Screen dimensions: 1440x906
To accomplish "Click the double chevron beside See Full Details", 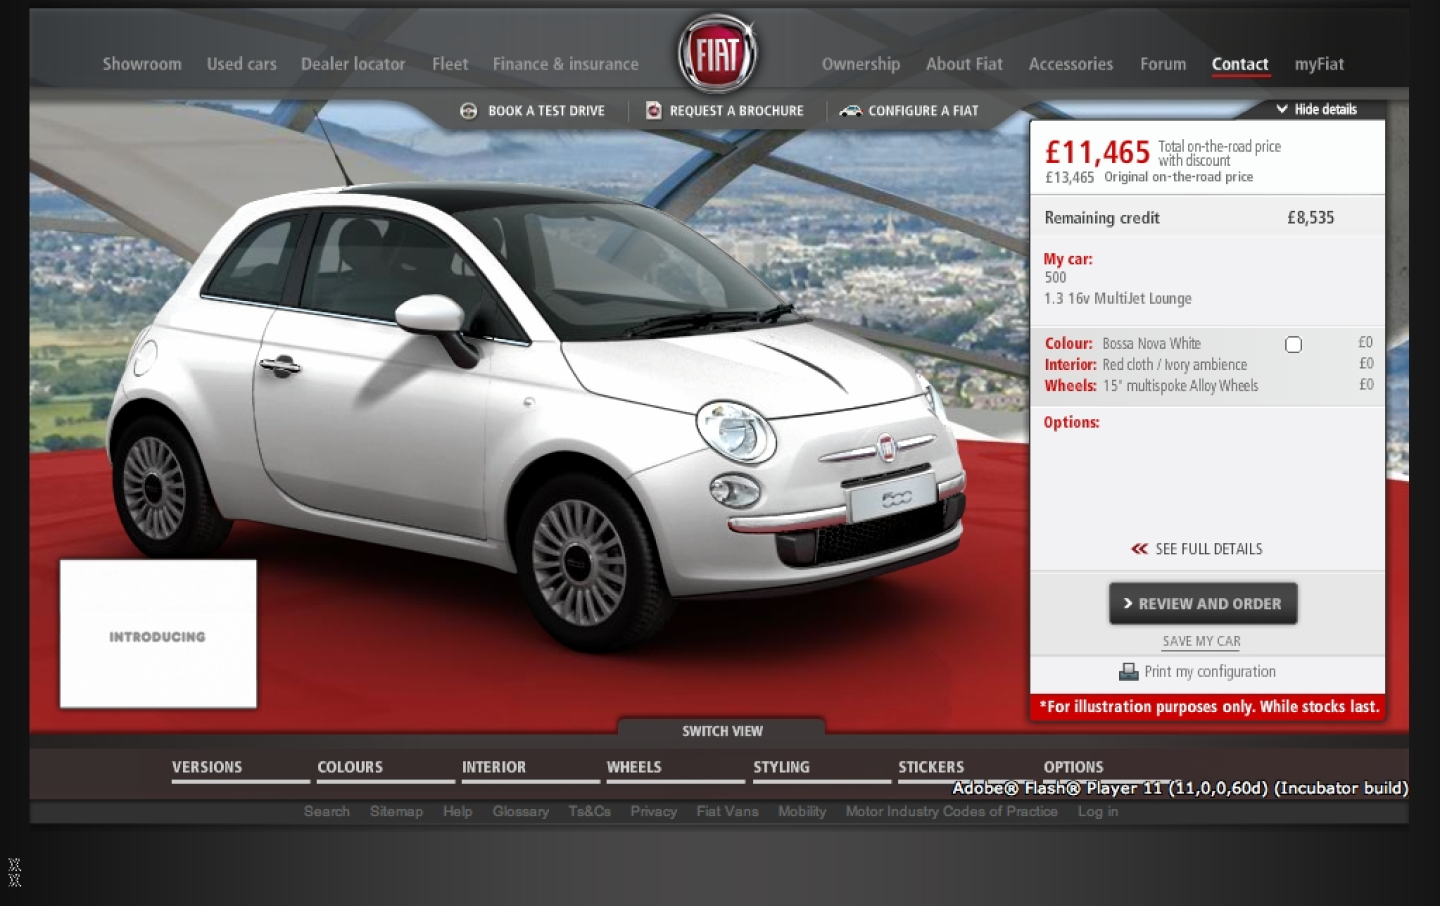I will 1139,549.
